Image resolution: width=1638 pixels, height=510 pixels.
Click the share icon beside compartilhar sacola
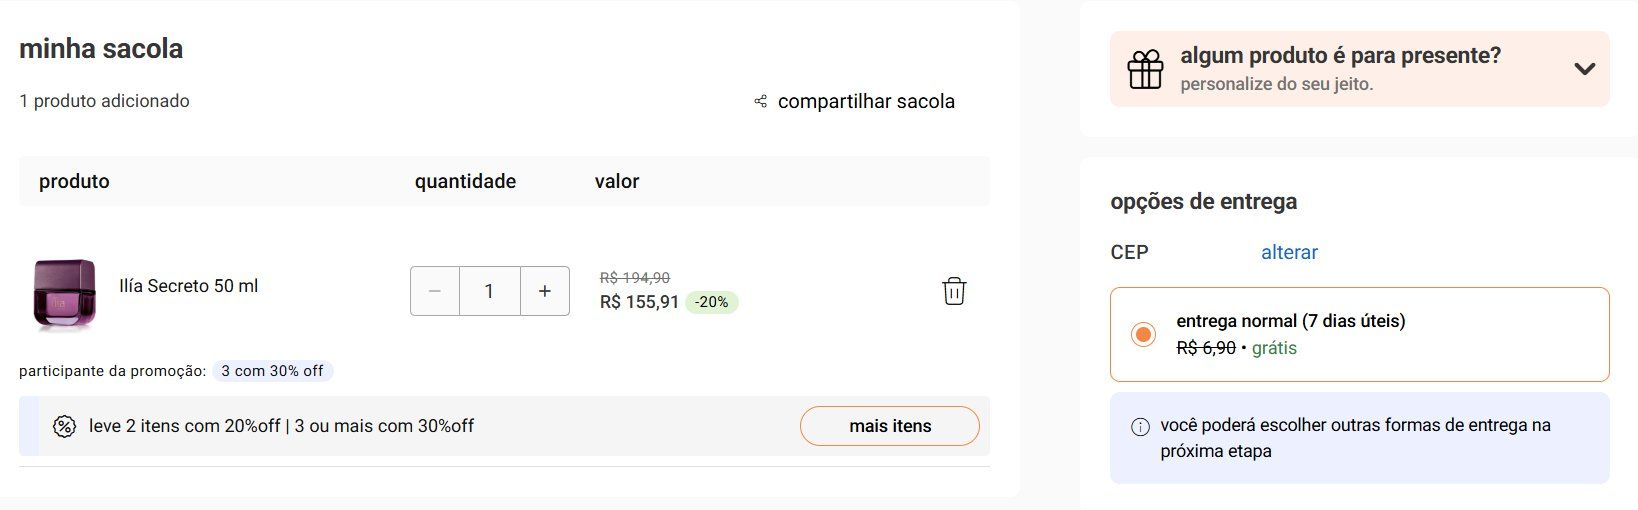761,101
